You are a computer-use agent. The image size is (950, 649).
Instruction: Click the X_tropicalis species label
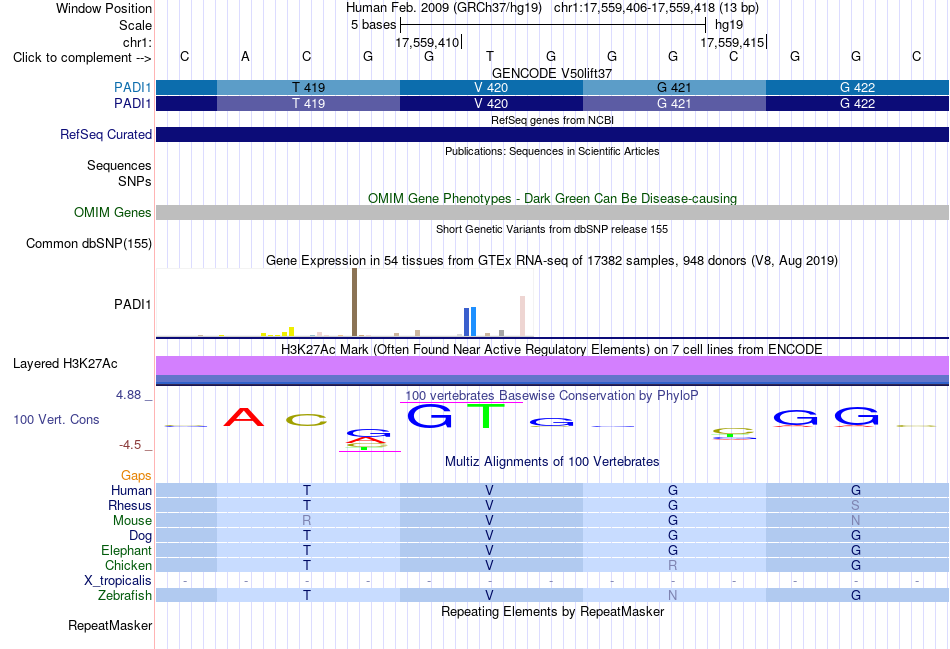tap(118, 581)
